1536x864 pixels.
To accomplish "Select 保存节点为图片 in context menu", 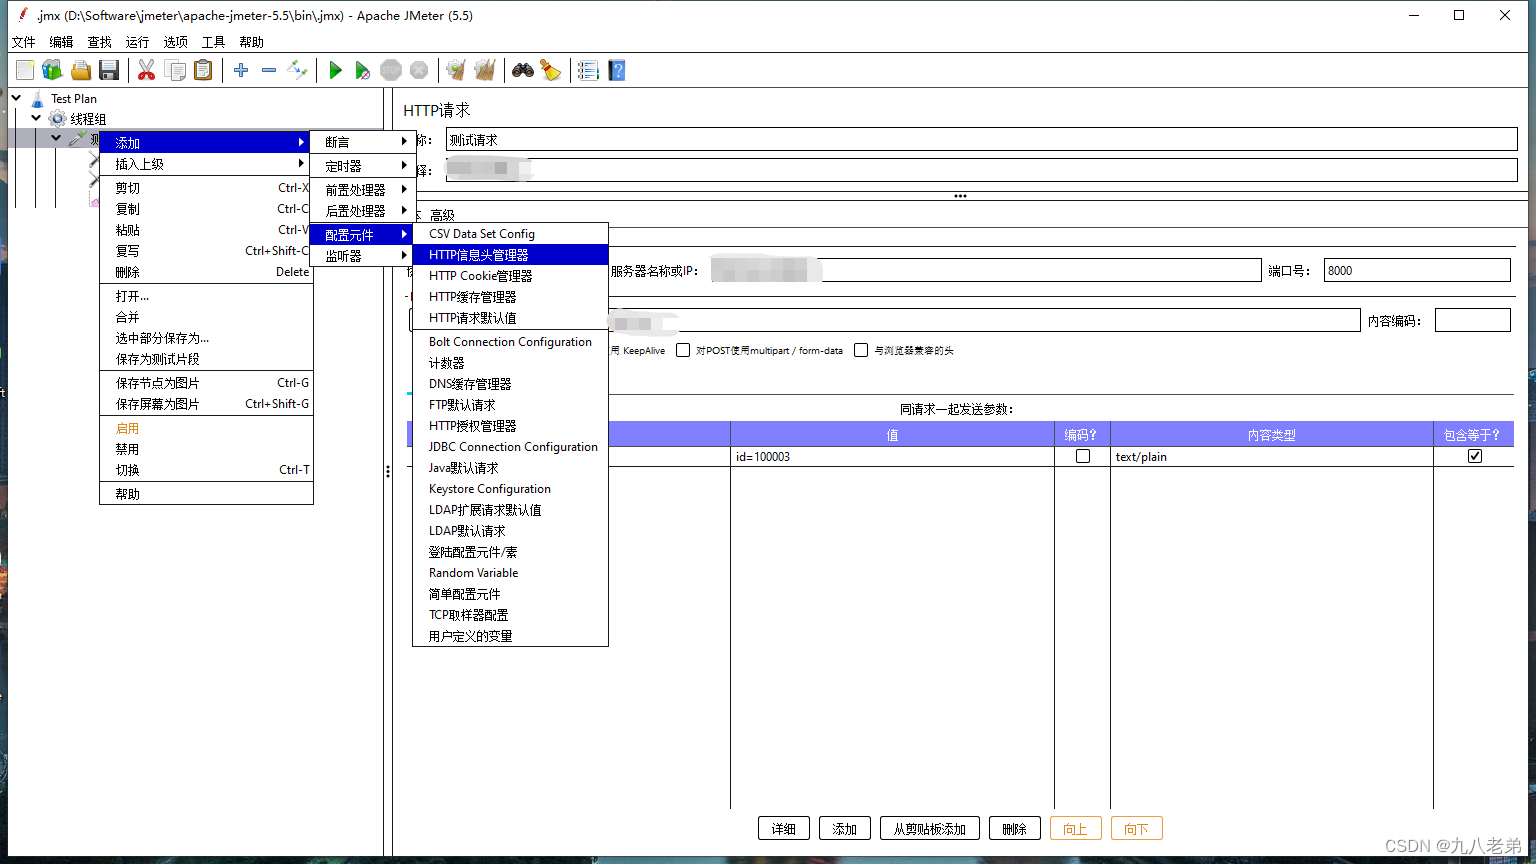I will click(x=206, y=383).
